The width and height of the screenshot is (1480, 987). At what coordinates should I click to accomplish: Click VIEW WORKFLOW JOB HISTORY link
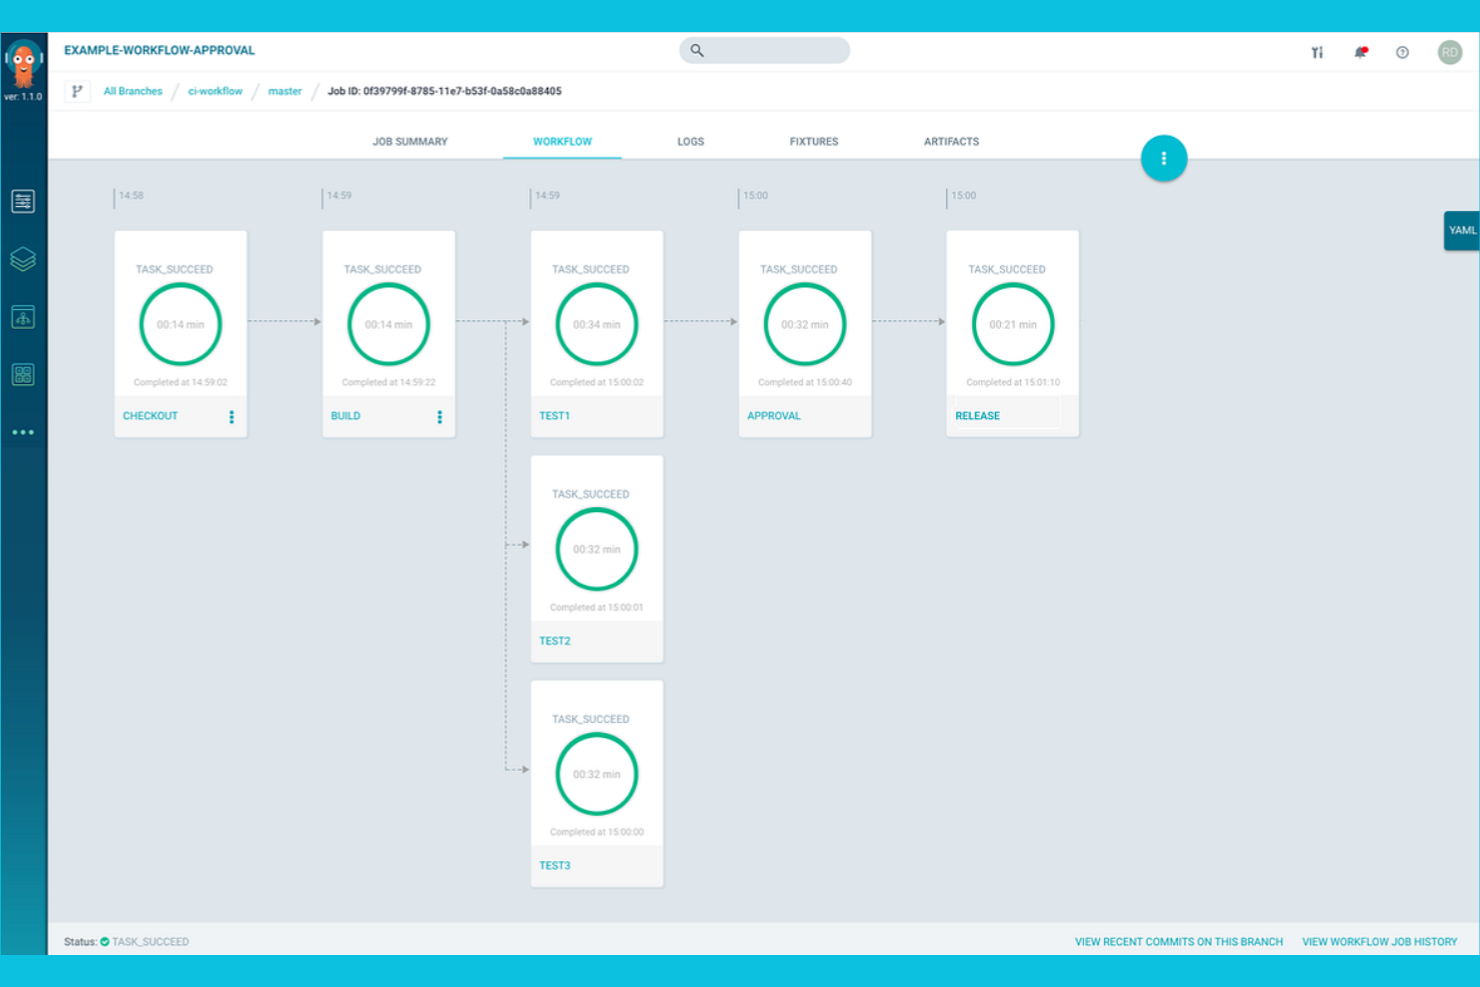1380,941
